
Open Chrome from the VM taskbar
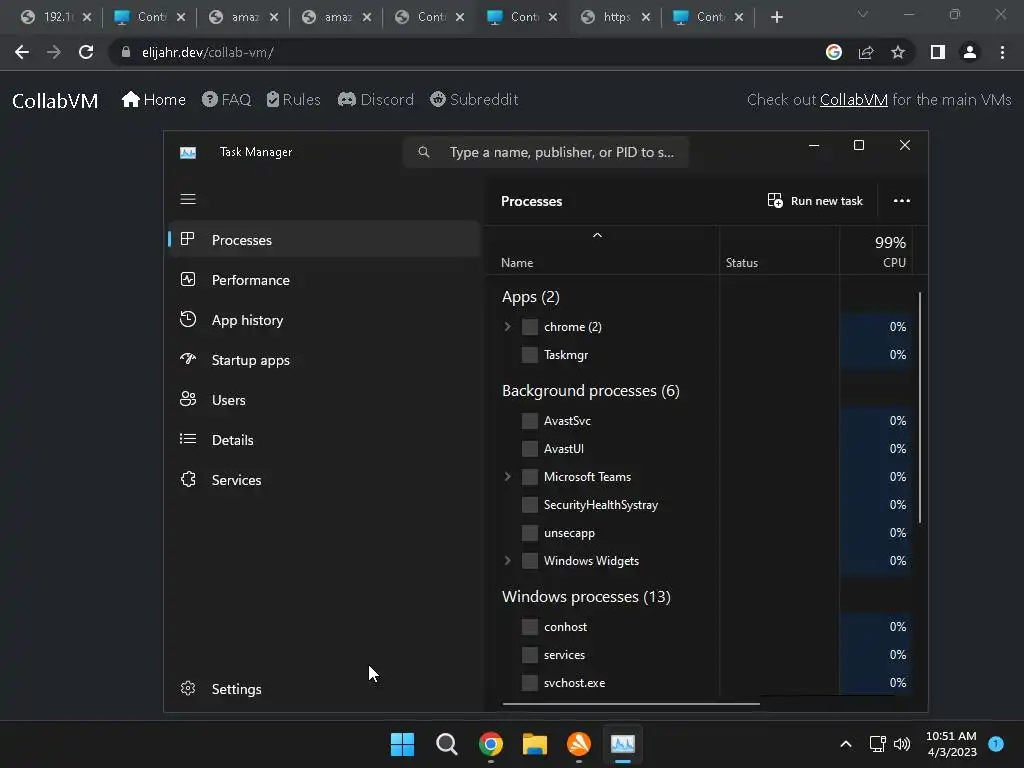pyautogui.click(x=490, y=744)
